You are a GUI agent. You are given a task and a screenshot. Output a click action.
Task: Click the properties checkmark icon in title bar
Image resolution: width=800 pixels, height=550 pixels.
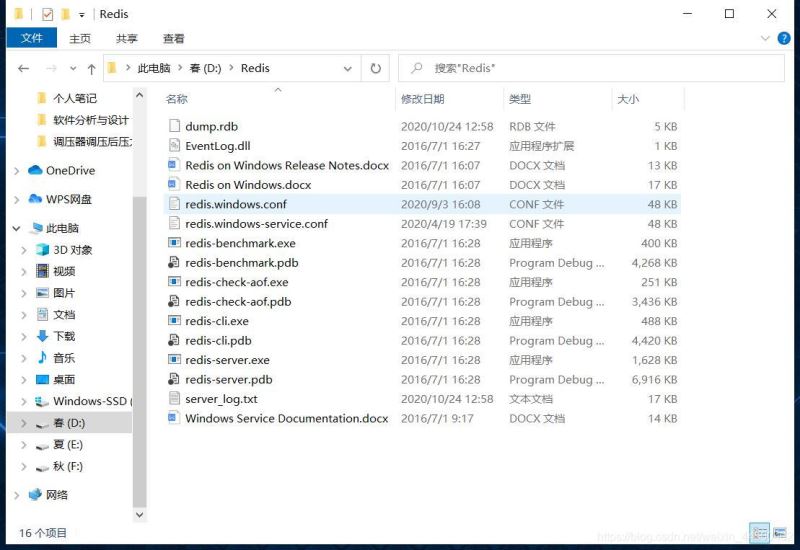tap(47, 14)
